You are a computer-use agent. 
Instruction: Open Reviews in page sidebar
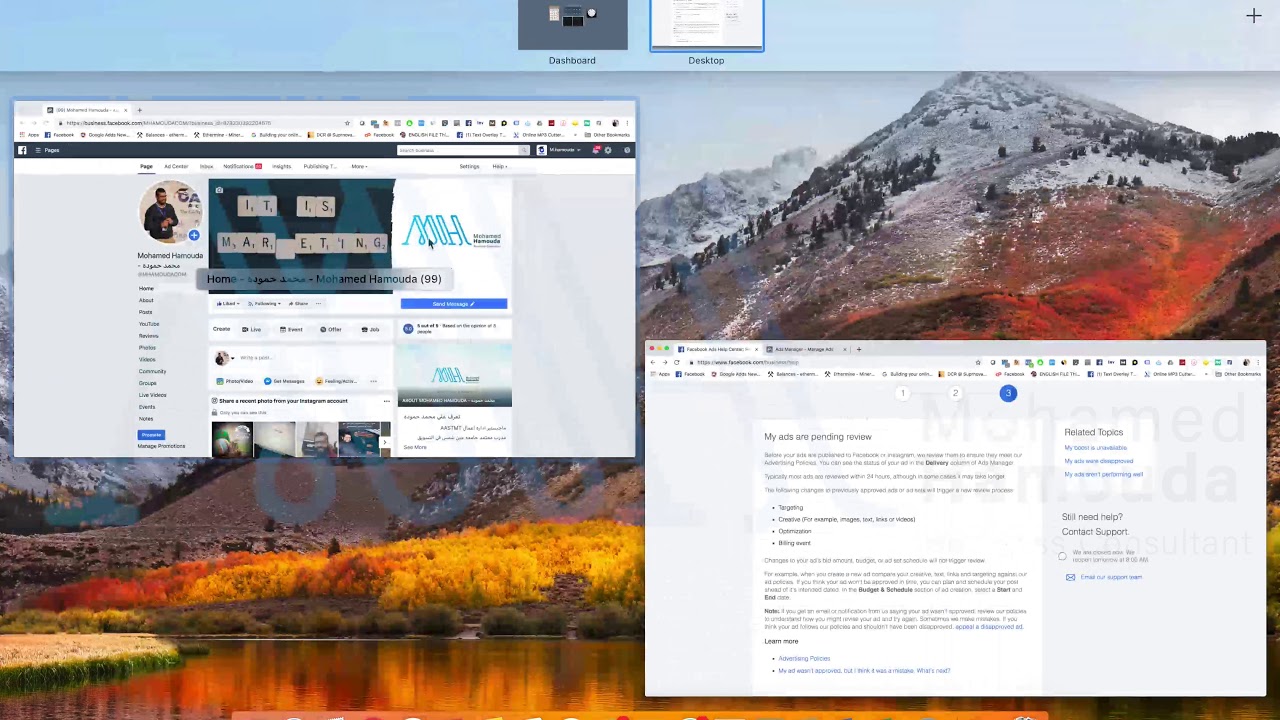tap(149, 336)
